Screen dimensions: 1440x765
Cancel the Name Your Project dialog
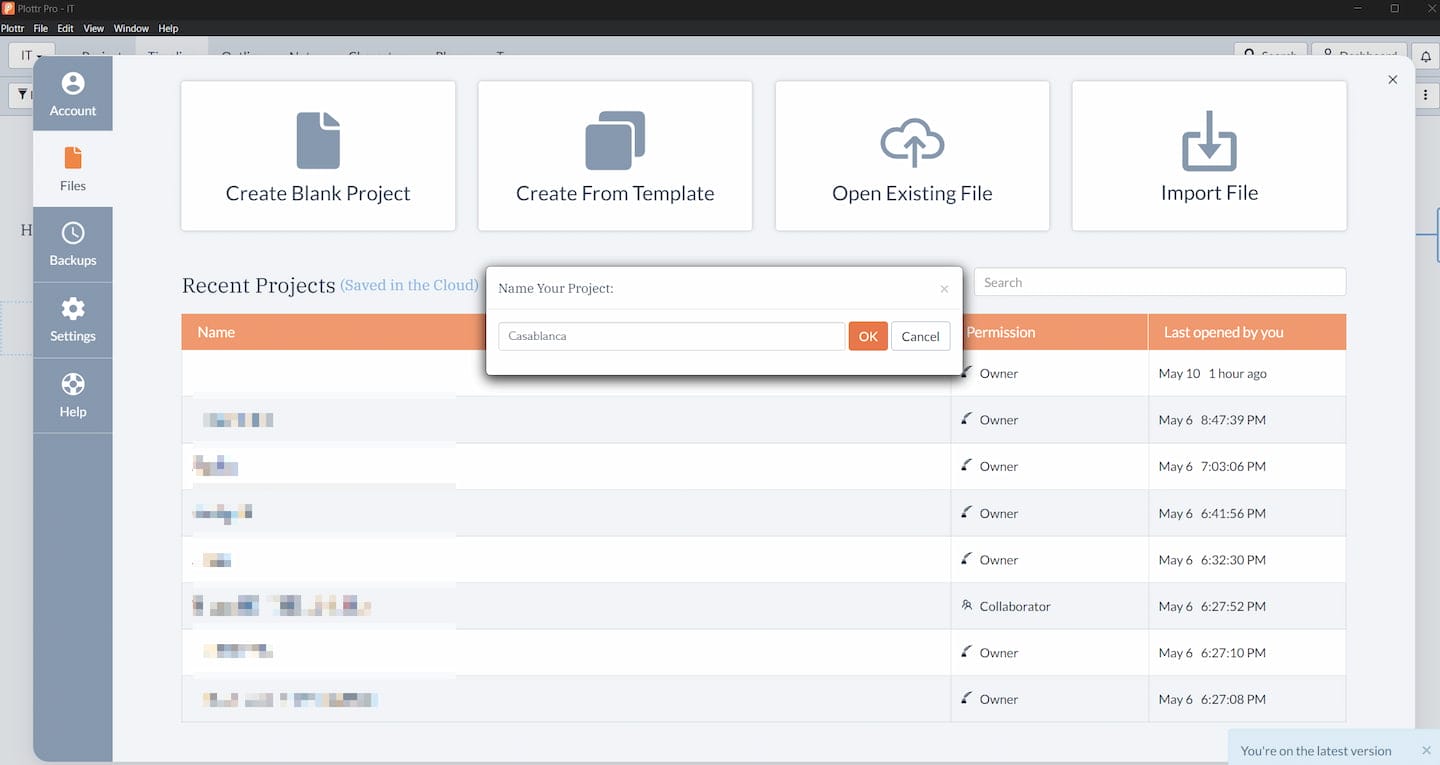pyautogui.click(x=920, y=336)
